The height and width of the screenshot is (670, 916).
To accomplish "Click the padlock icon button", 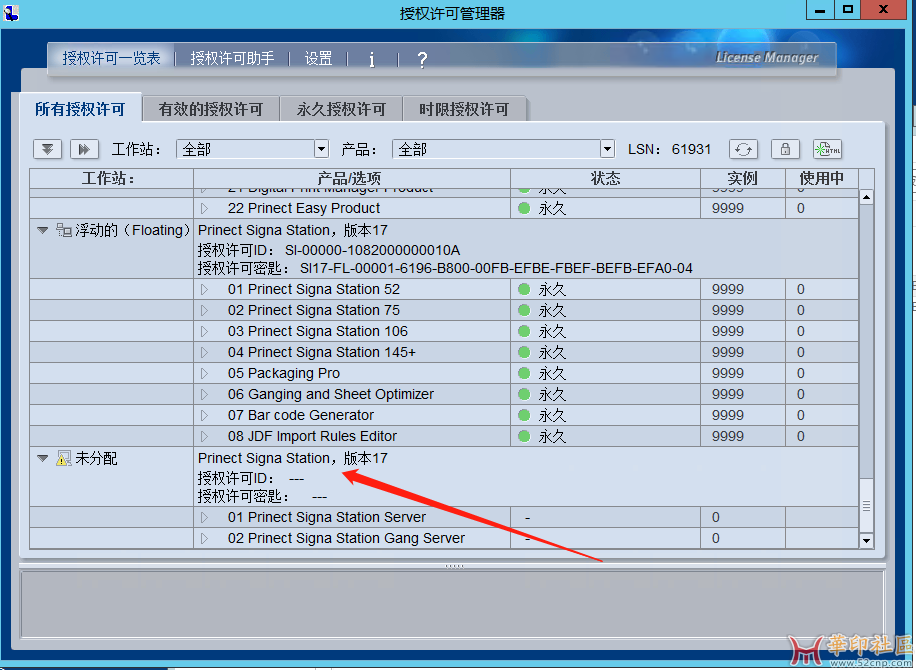I will tap(785, 150).
